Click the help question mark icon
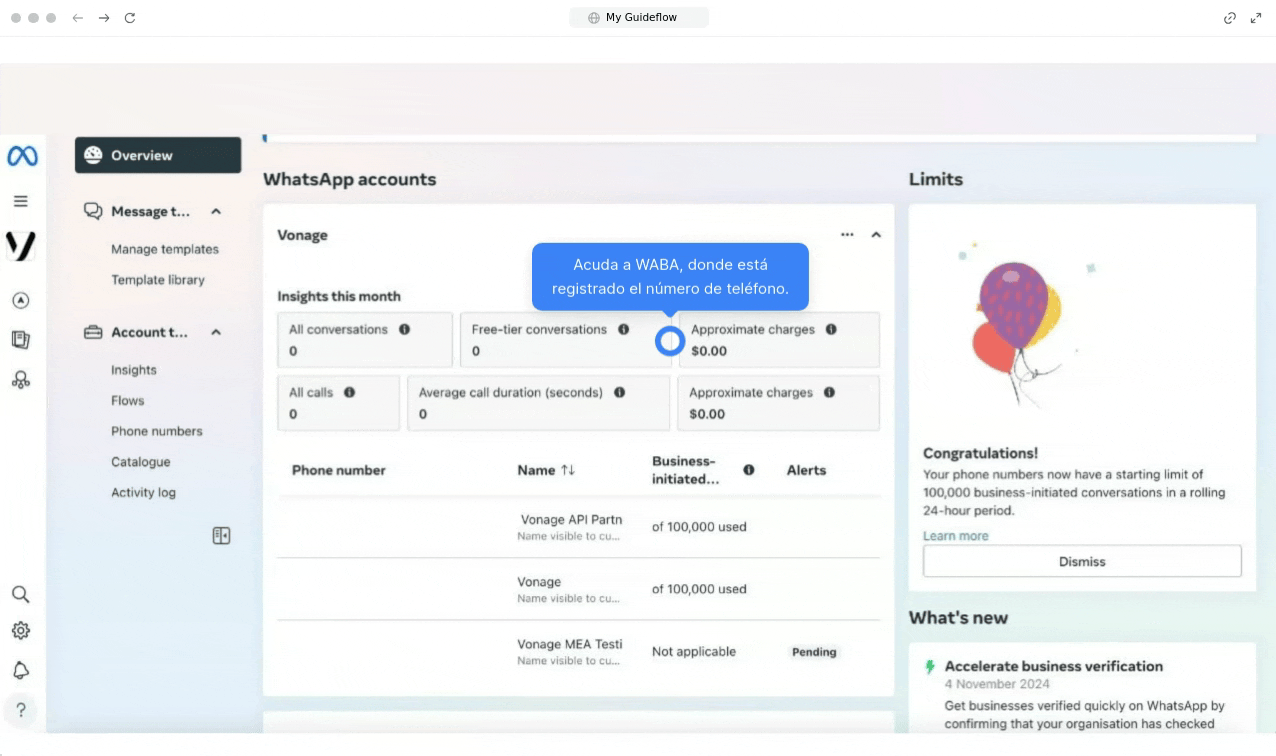 coord(20,710)
